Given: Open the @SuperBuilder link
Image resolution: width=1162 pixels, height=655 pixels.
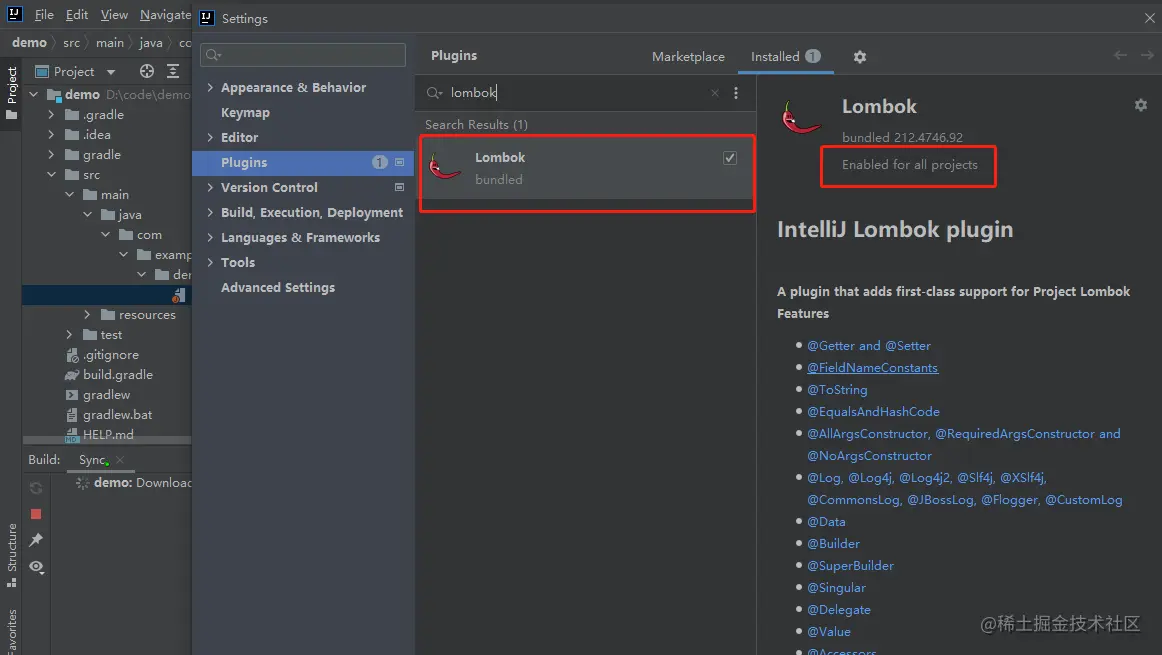Looking at the screenshot, I should tap(850, 566).
